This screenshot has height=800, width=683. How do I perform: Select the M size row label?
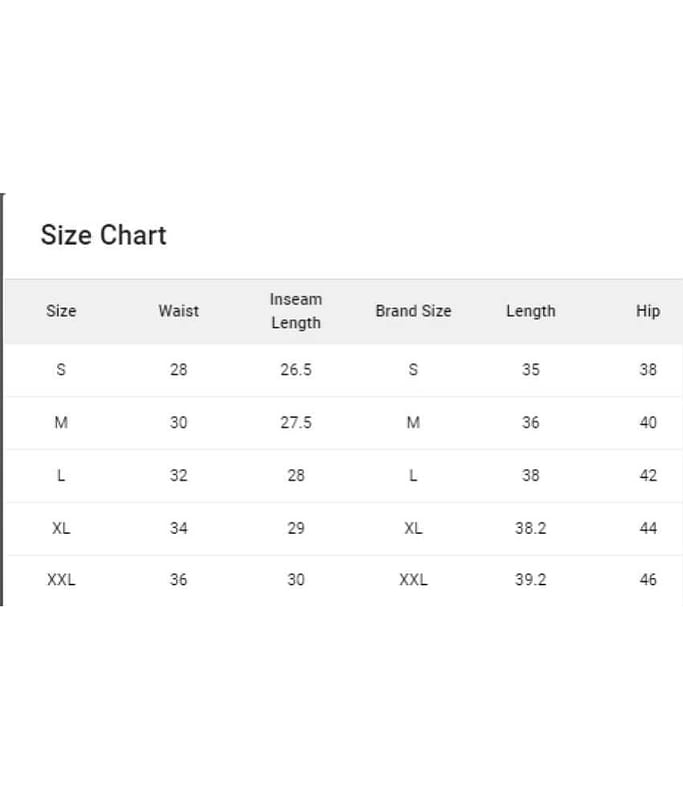[x=61, y=423]
